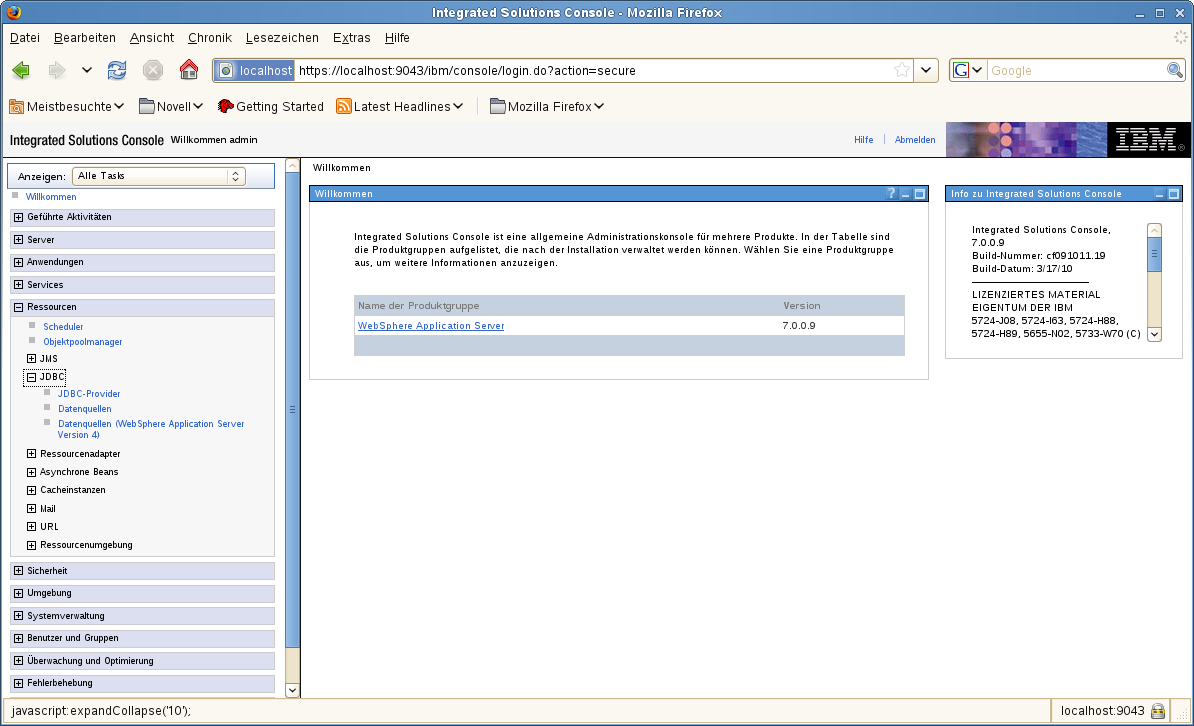The image size is (1194, 726).
Task: Open the Datei menu
Action: (x=24, y=37)
